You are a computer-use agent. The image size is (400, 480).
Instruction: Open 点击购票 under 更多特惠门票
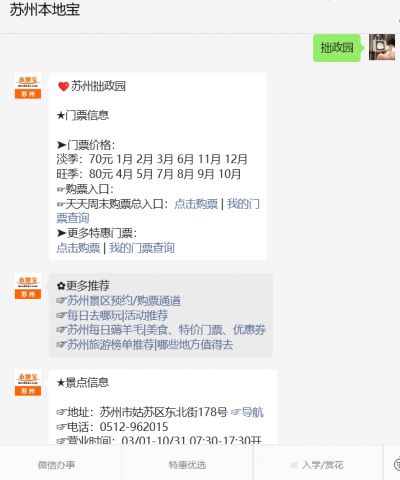pos(78,248)
